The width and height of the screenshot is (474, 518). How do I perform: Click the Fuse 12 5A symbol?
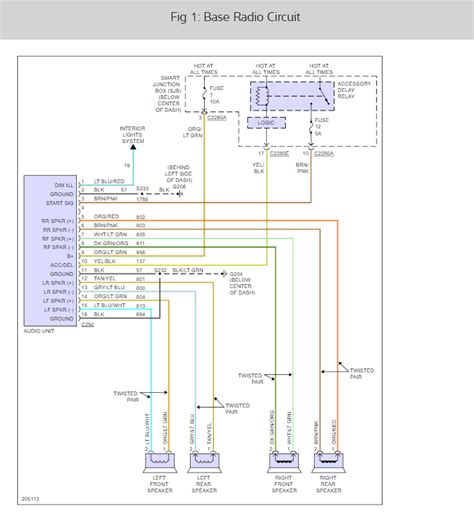click(311, 127)
